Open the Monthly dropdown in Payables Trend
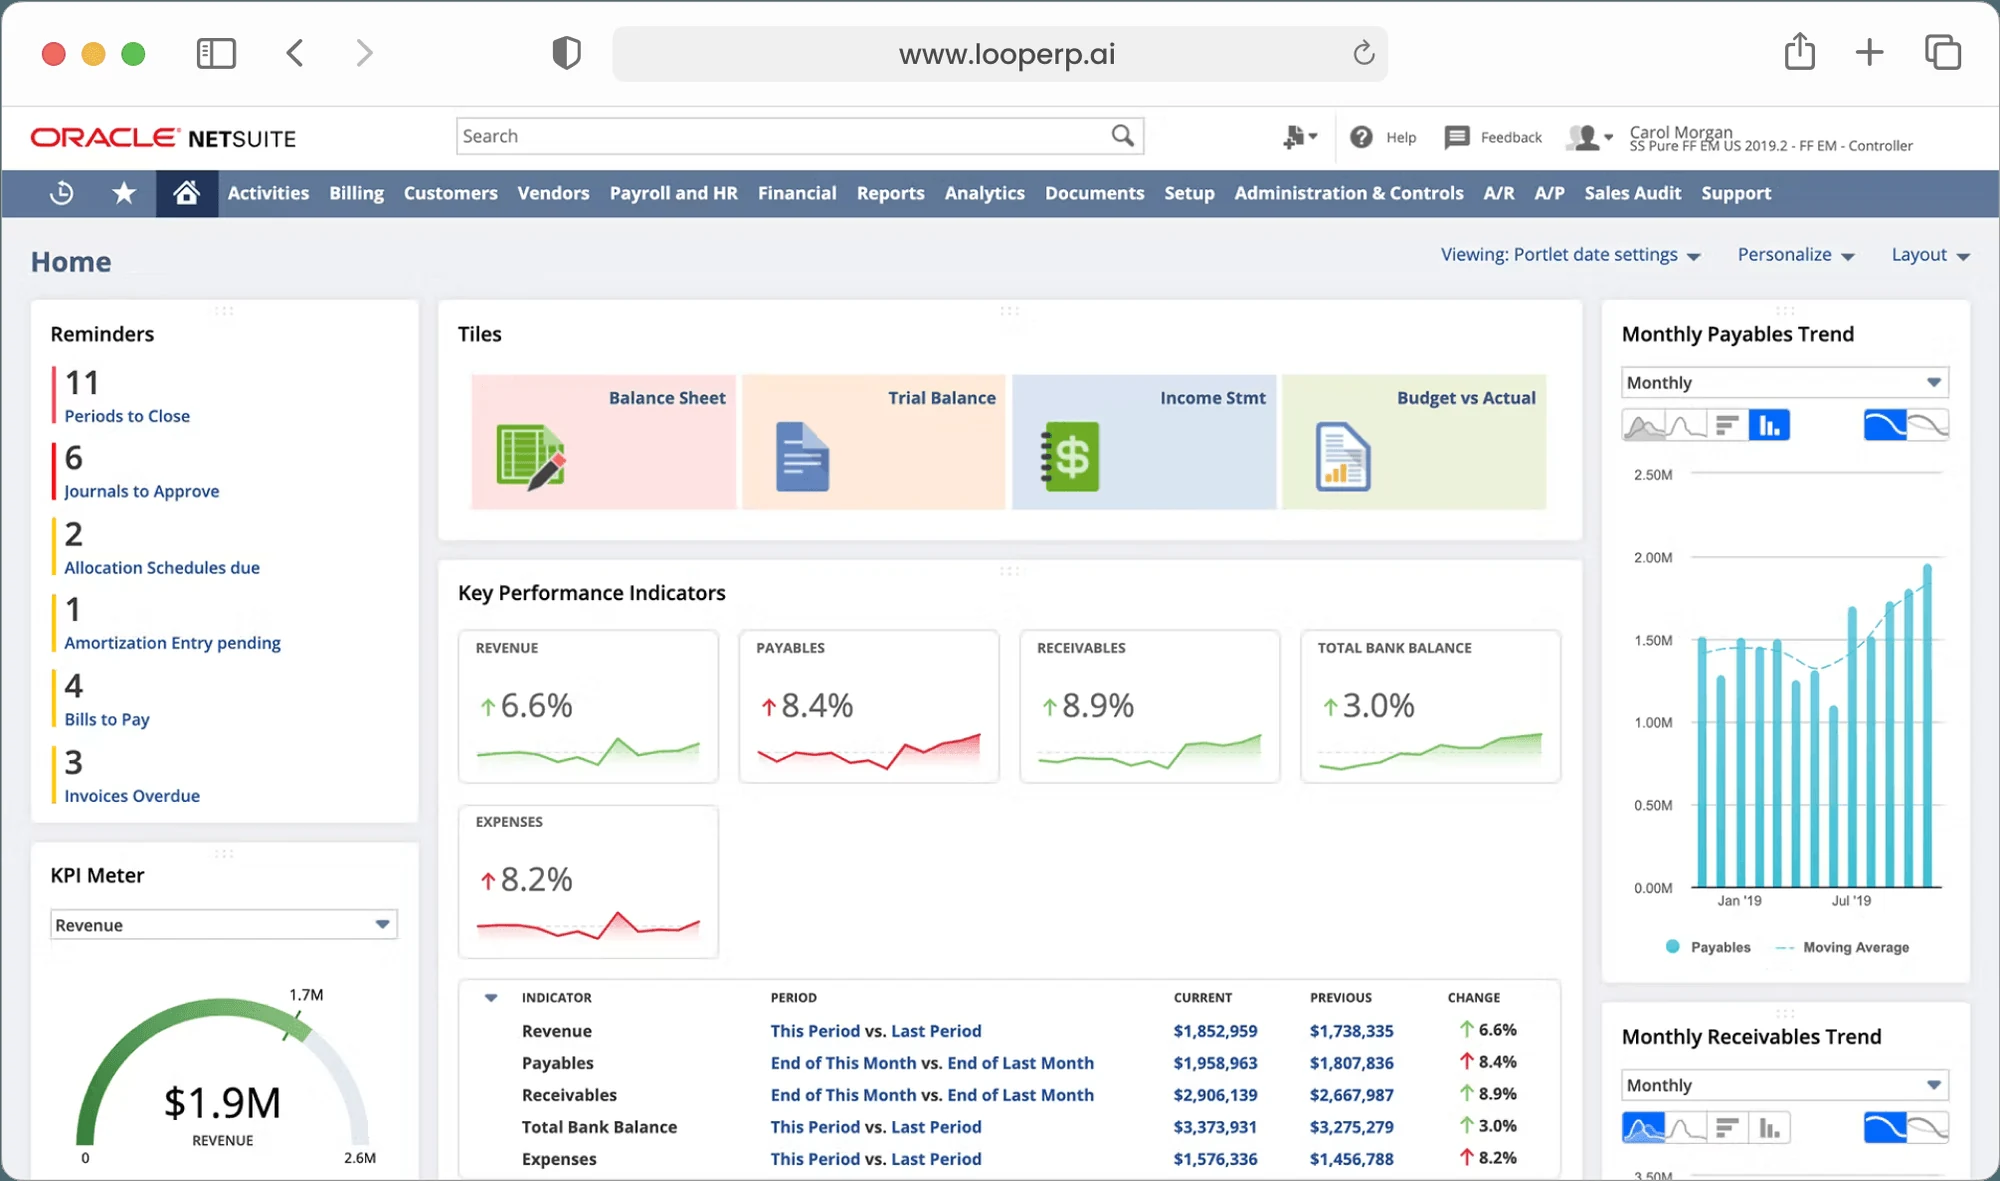Viewport: 2000px width, 1181px height. point(1785,383)
